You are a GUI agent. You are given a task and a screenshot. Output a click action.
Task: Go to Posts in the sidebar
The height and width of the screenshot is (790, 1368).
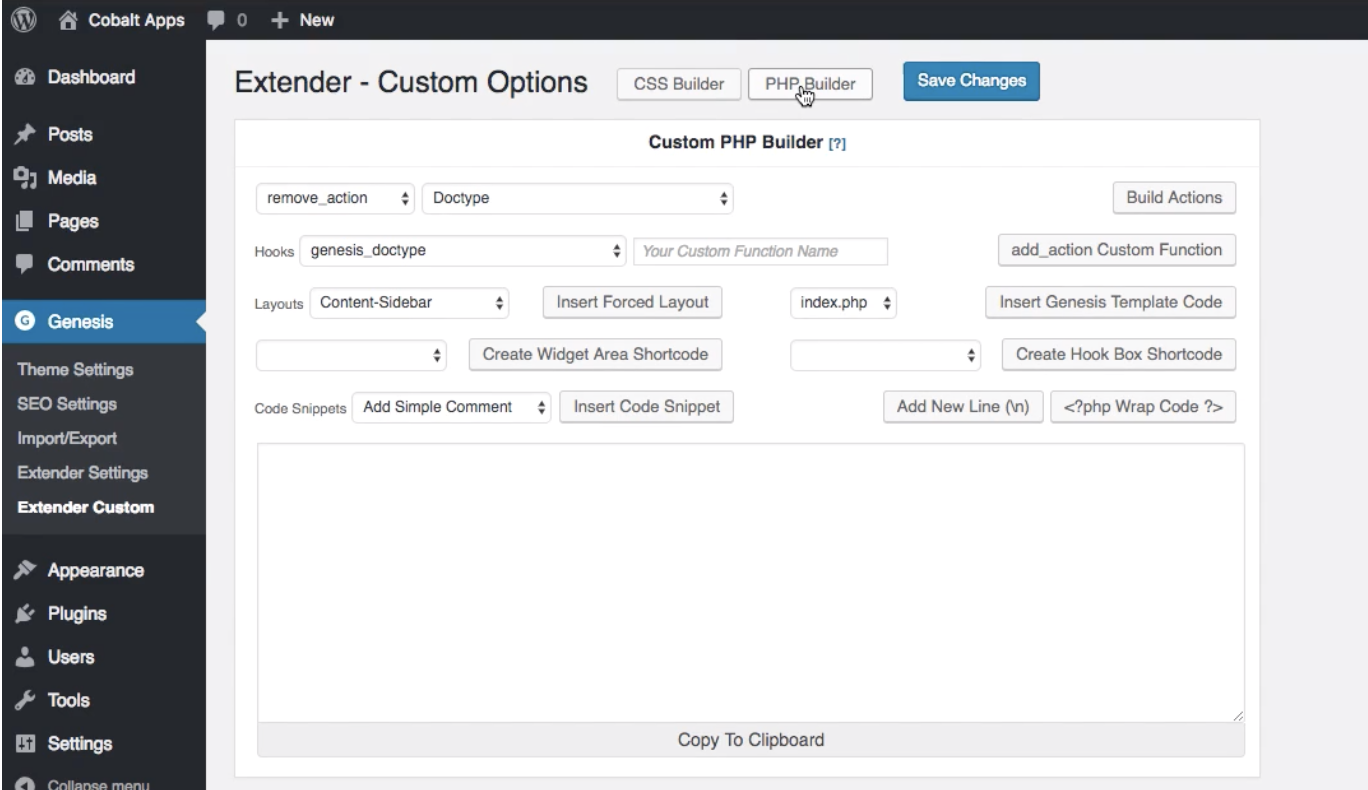[x=69, y=134]
